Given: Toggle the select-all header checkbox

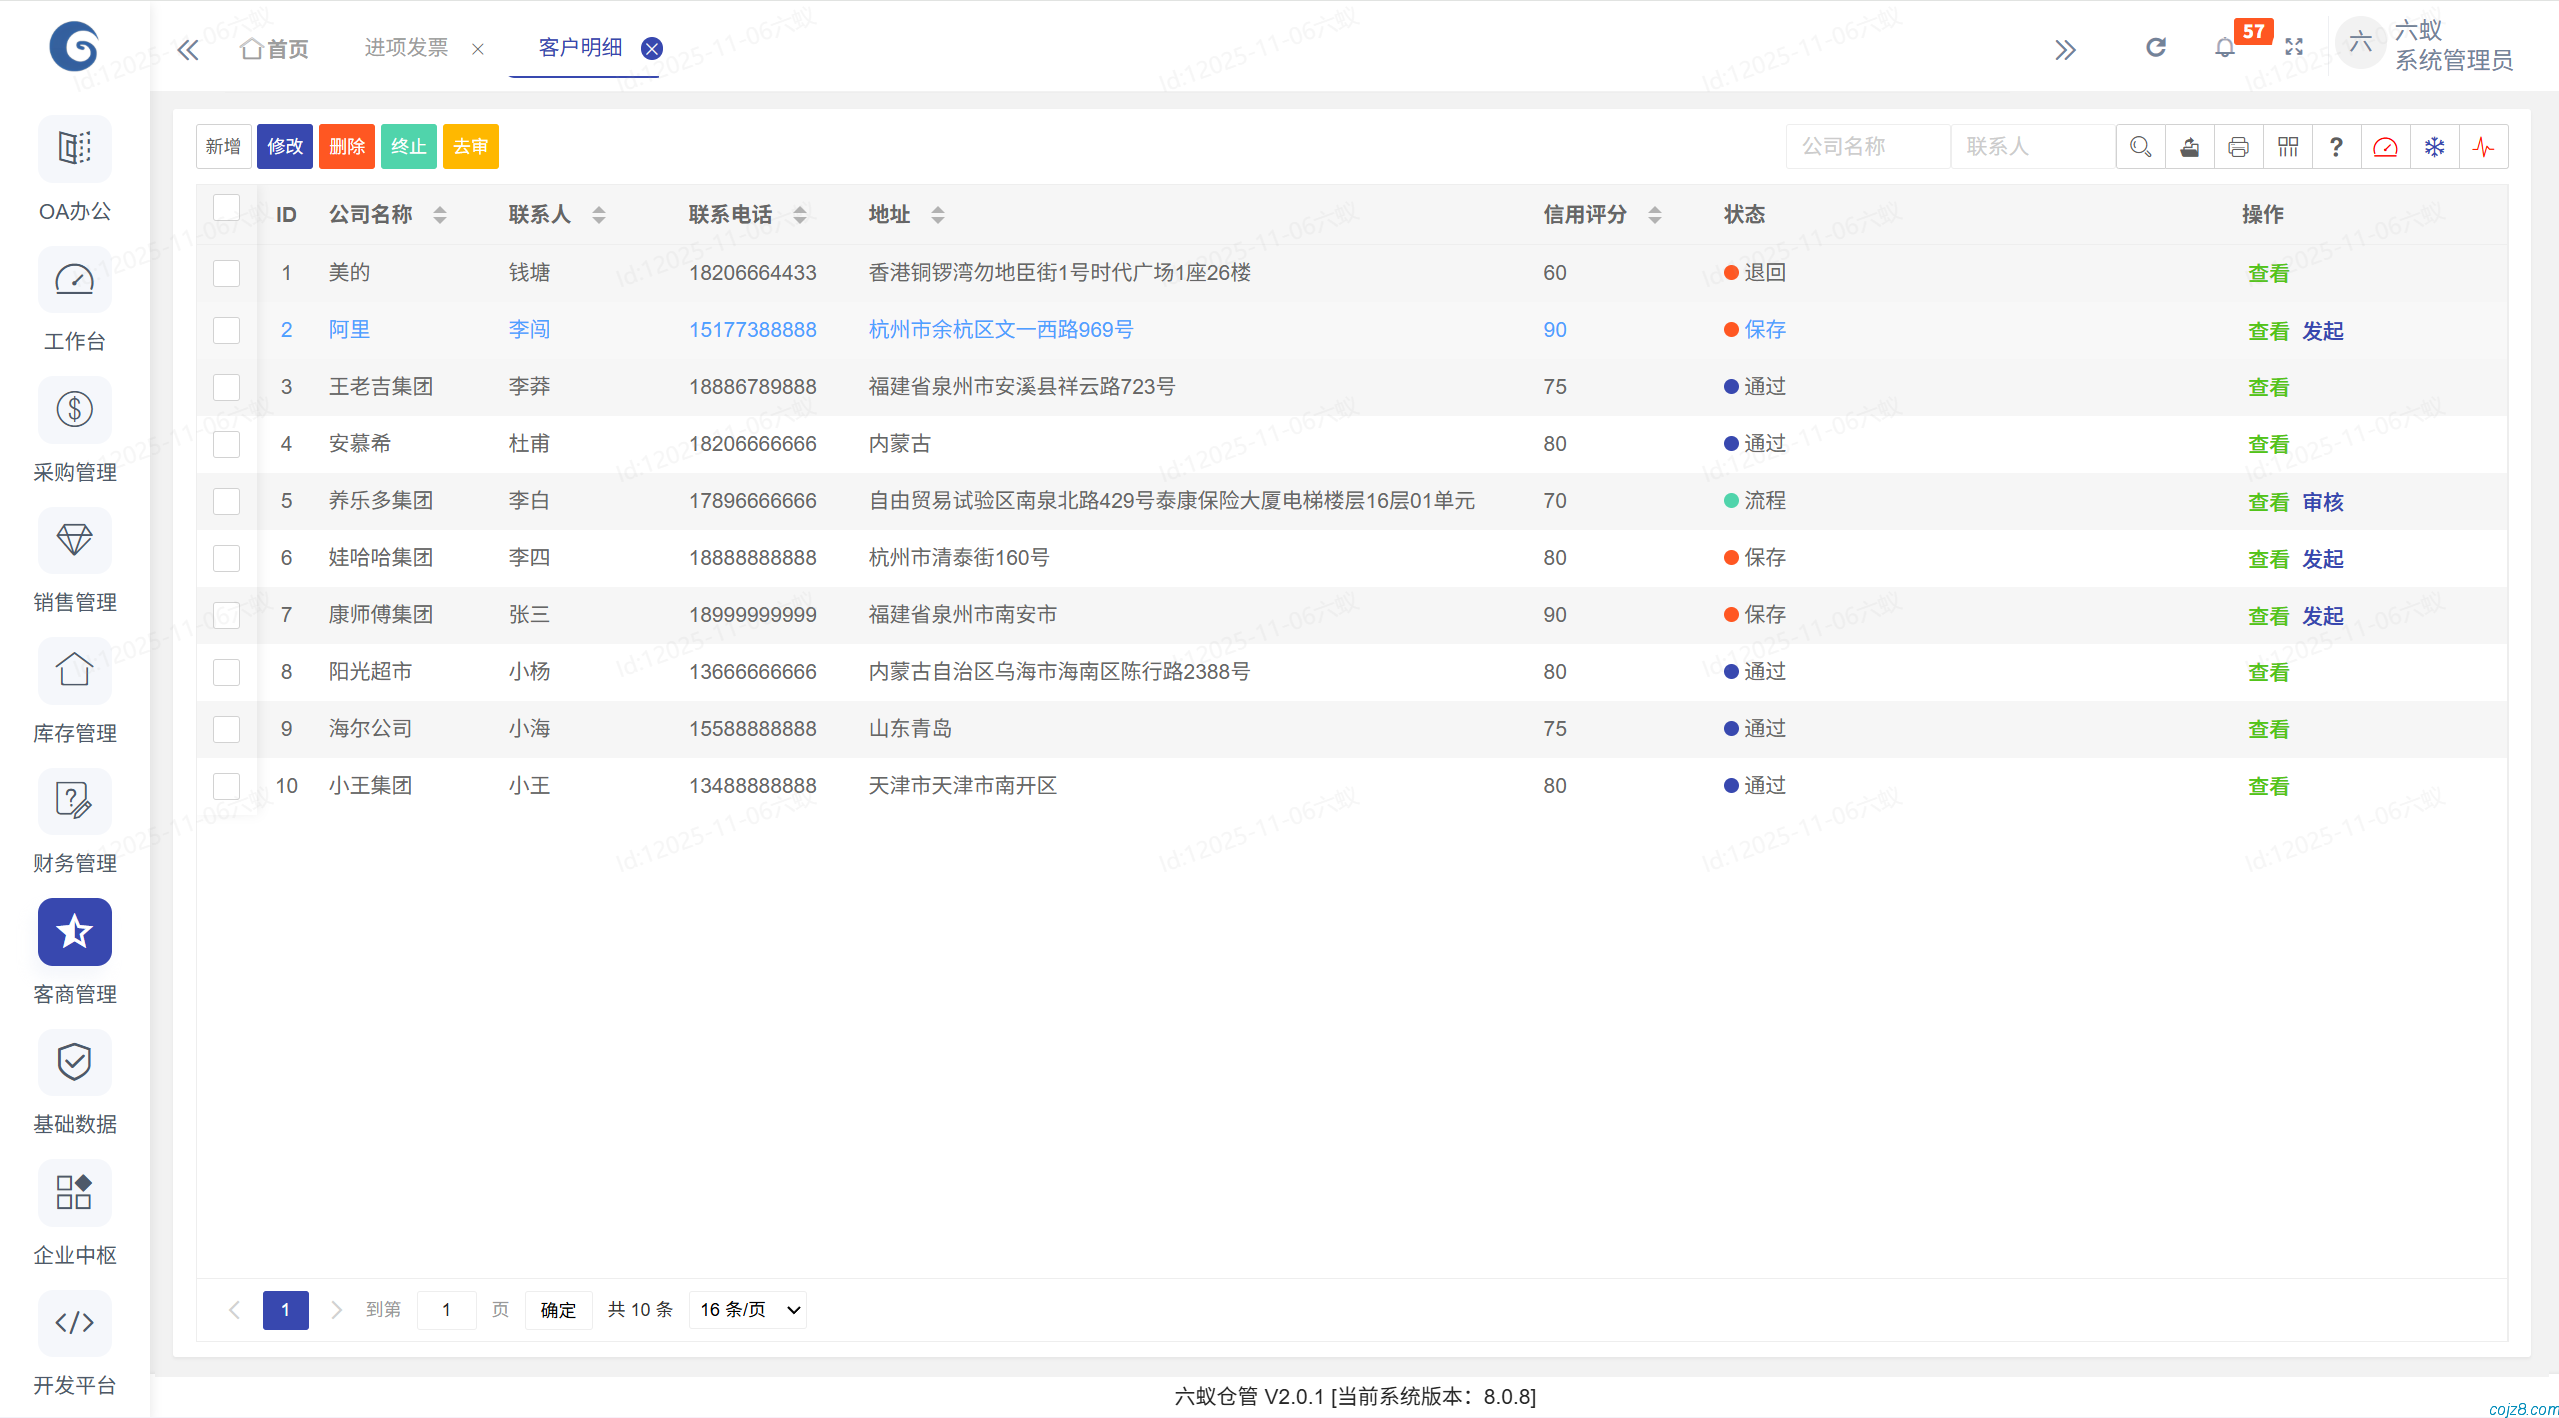Looking at the screenshot, I should point(227,208).
